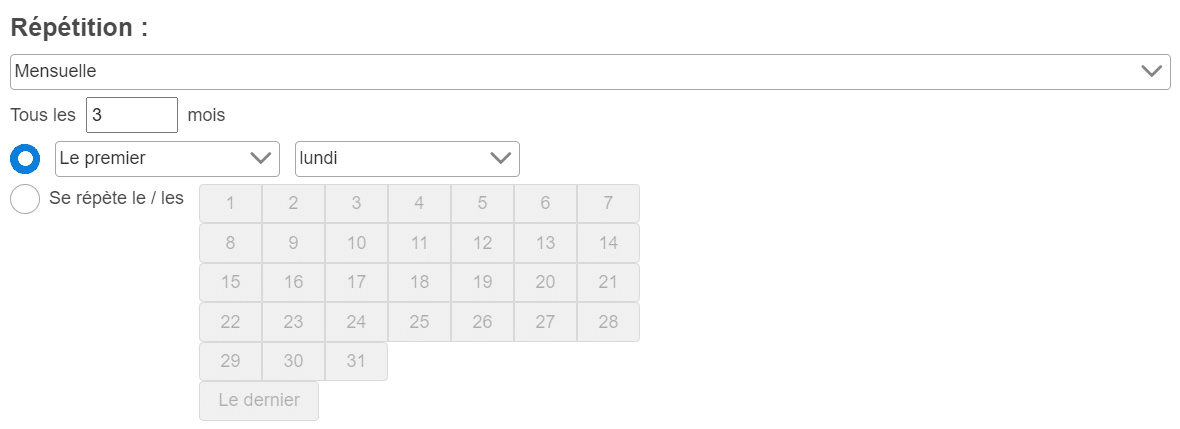Open the Mensuelle repetition dropdown
This screenshot has height=429, width=1180.
(590, 72)
